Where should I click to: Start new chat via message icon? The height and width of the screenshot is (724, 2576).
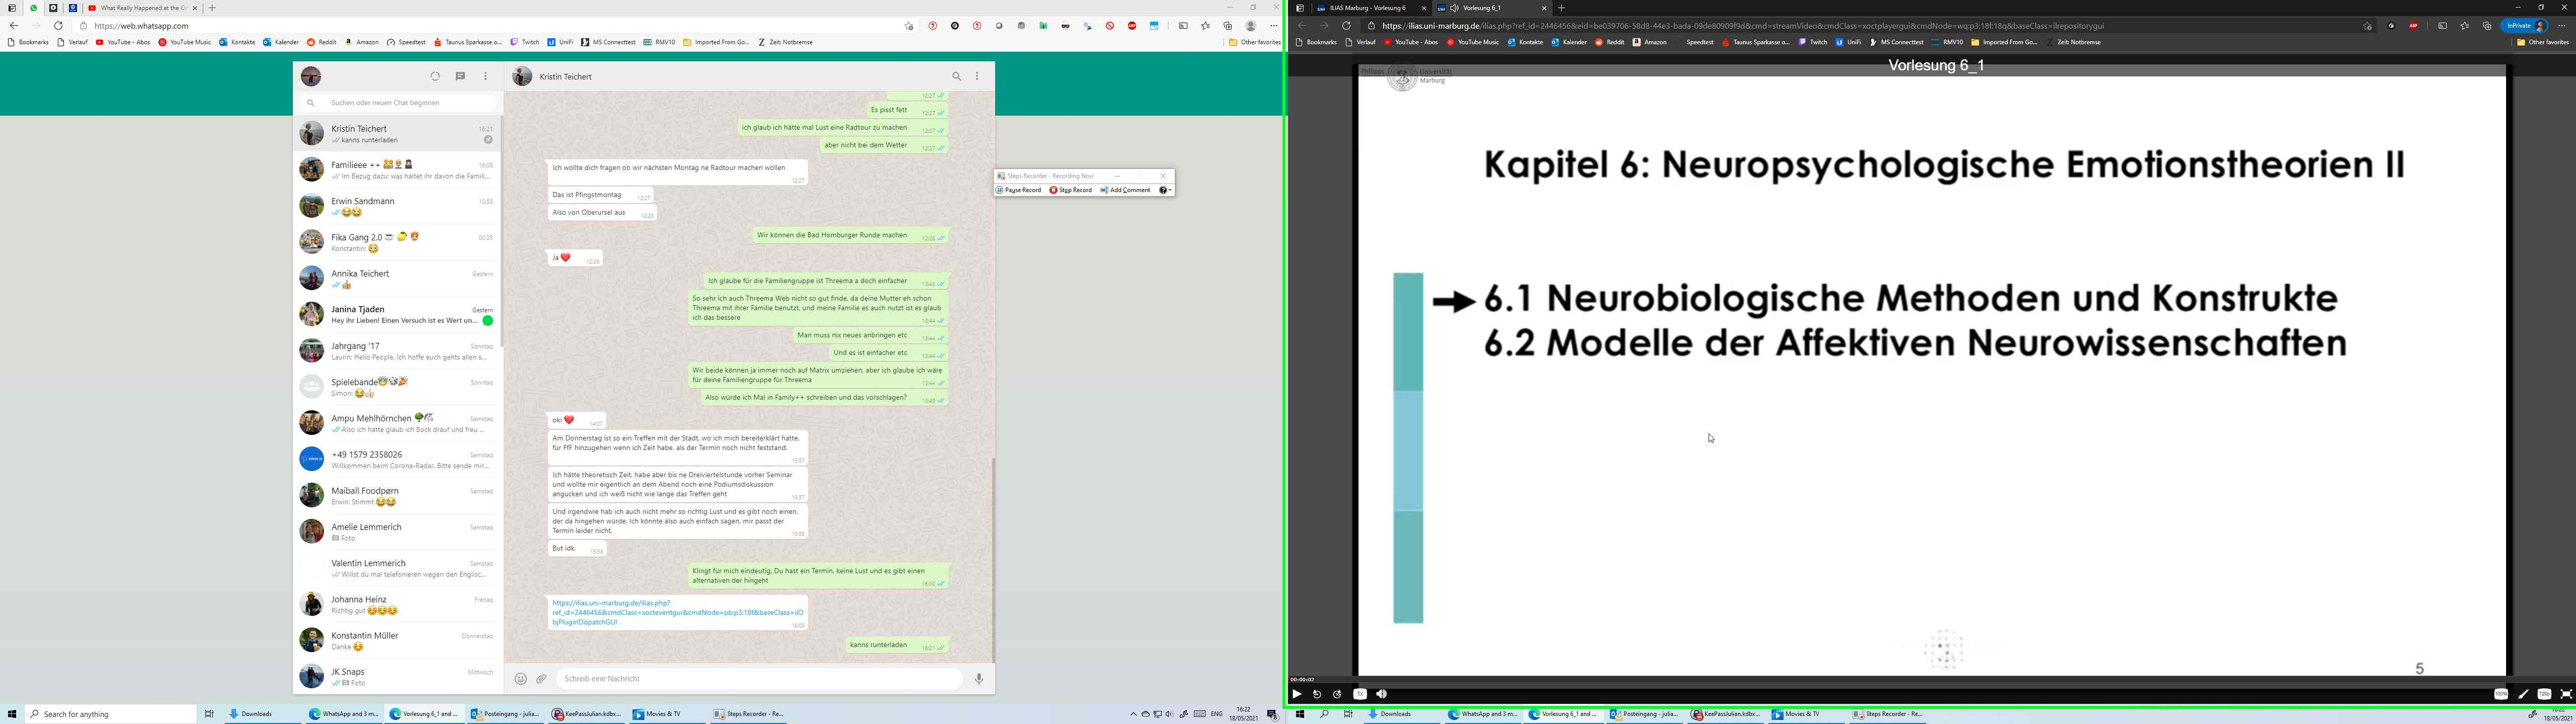coord(460,76)
